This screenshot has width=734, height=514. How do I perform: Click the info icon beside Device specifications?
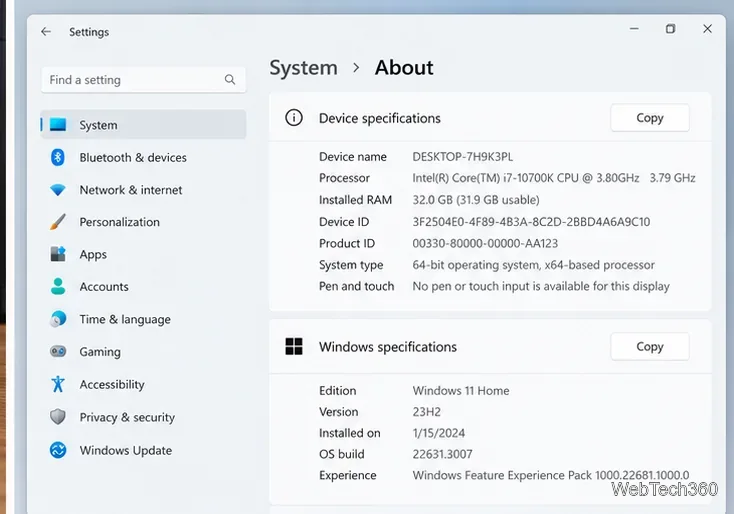click(294, 117)
